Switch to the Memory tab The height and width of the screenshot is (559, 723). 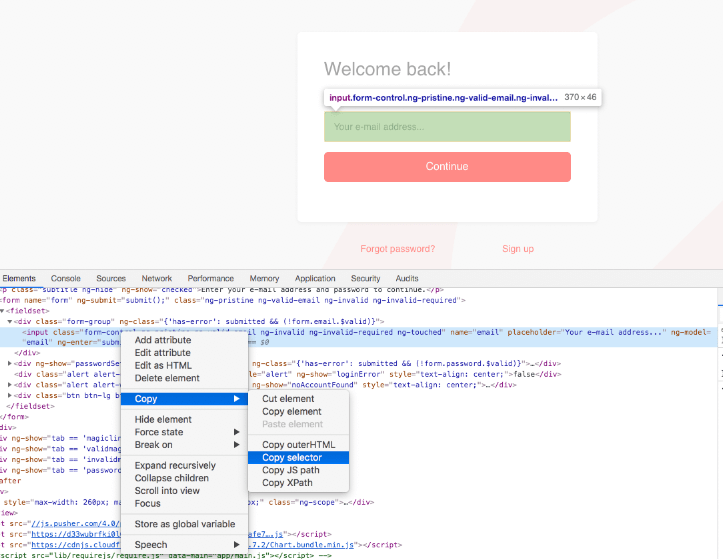coord(264,279)
